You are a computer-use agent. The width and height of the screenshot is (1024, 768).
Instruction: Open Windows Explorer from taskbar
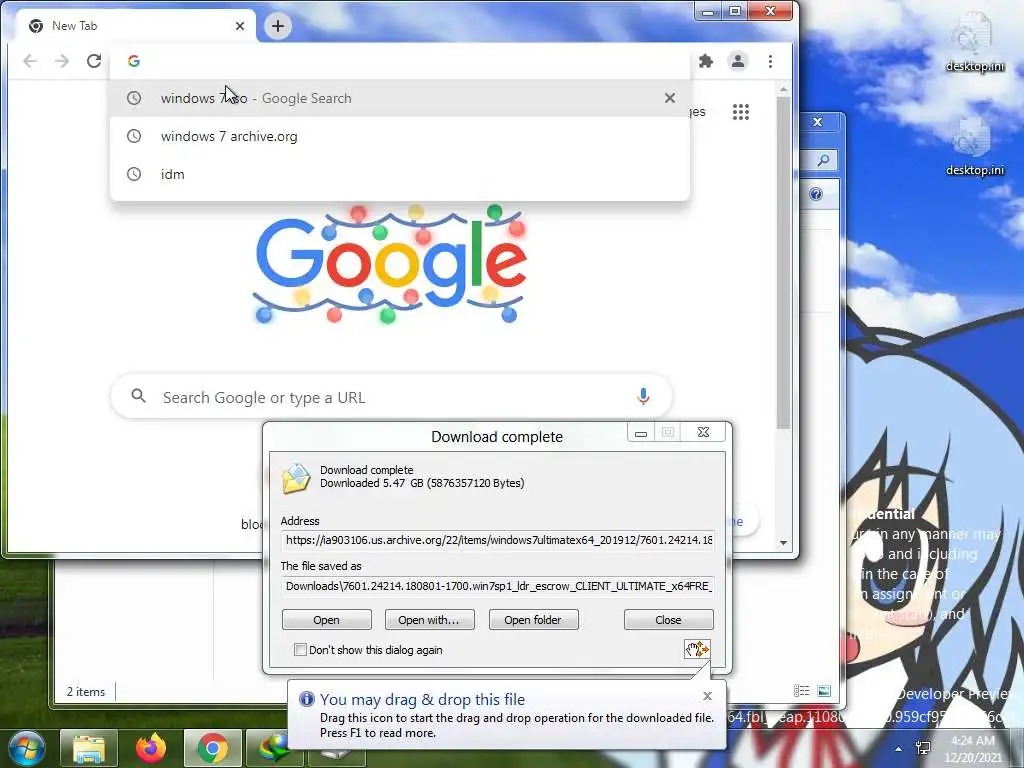[x=89, y=748]
